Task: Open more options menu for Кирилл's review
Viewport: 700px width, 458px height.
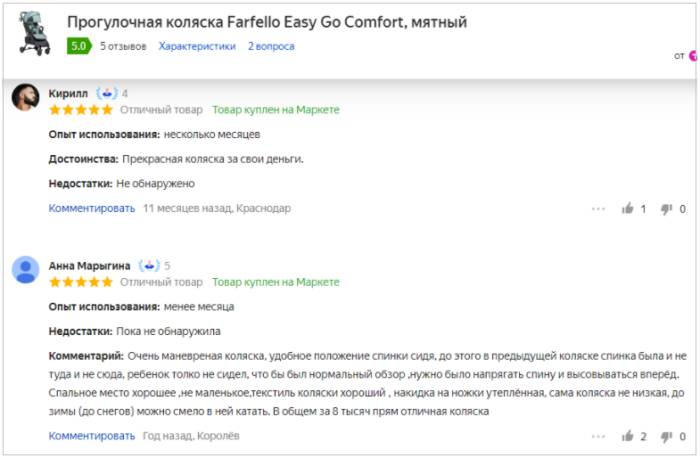Action: coord(598,209)
